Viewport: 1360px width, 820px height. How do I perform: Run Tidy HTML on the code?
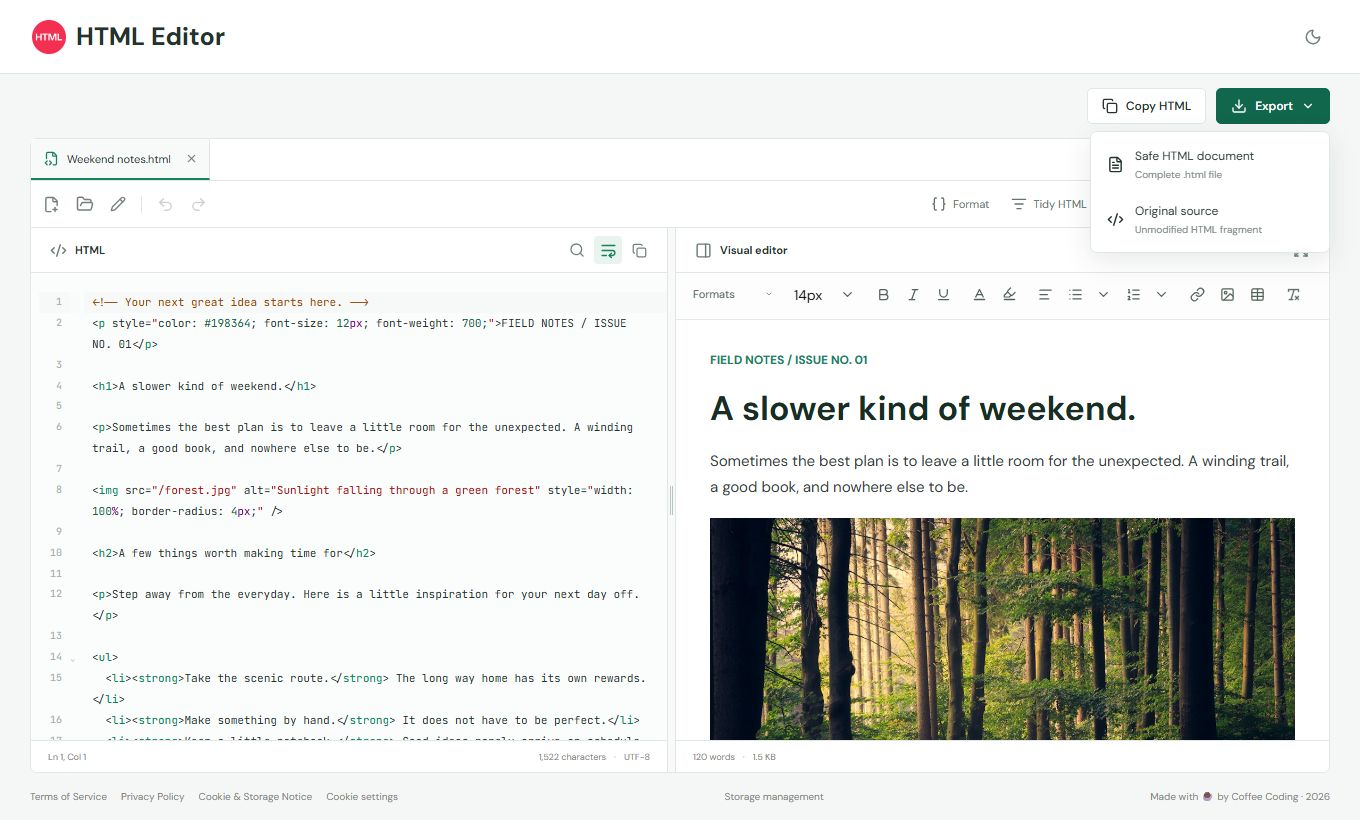(x=1048, y=204)
